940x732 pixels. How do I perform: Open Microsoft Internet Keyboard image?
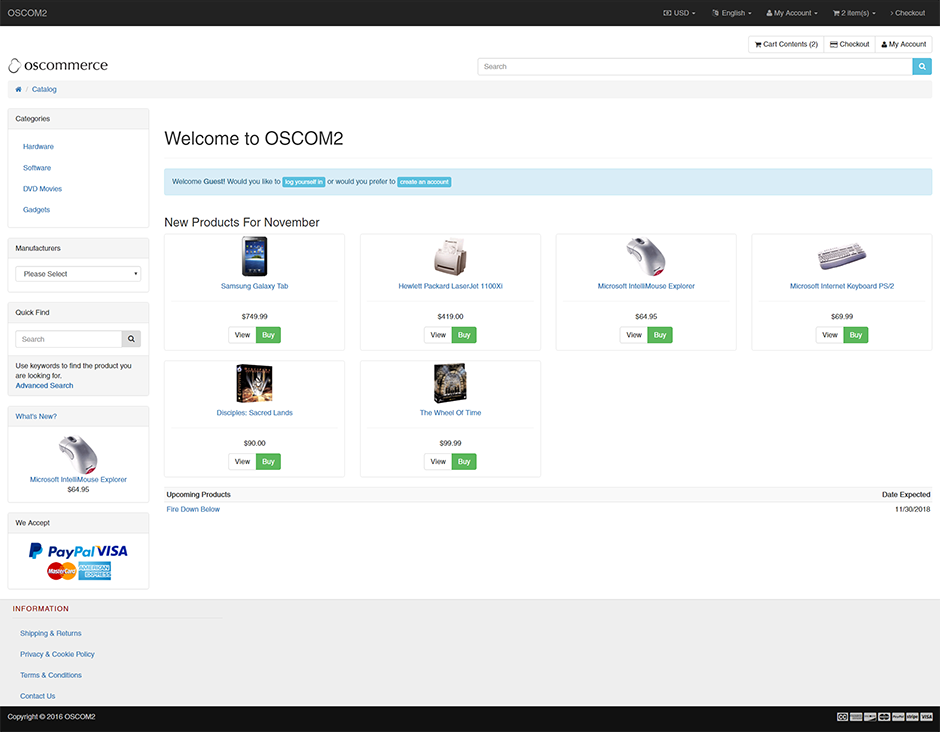842,256
